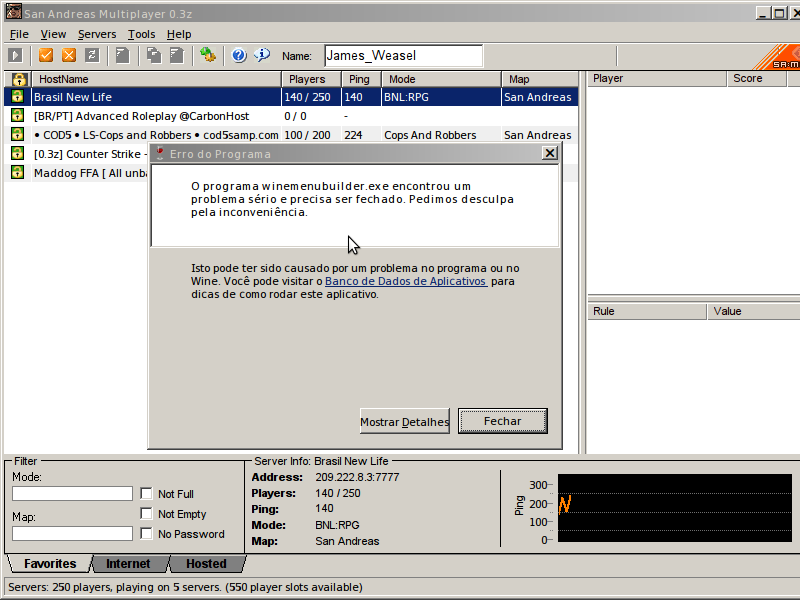Open Settings via the green gear icon
This screenshot has width=800, height=600.
tap(208, 55)
